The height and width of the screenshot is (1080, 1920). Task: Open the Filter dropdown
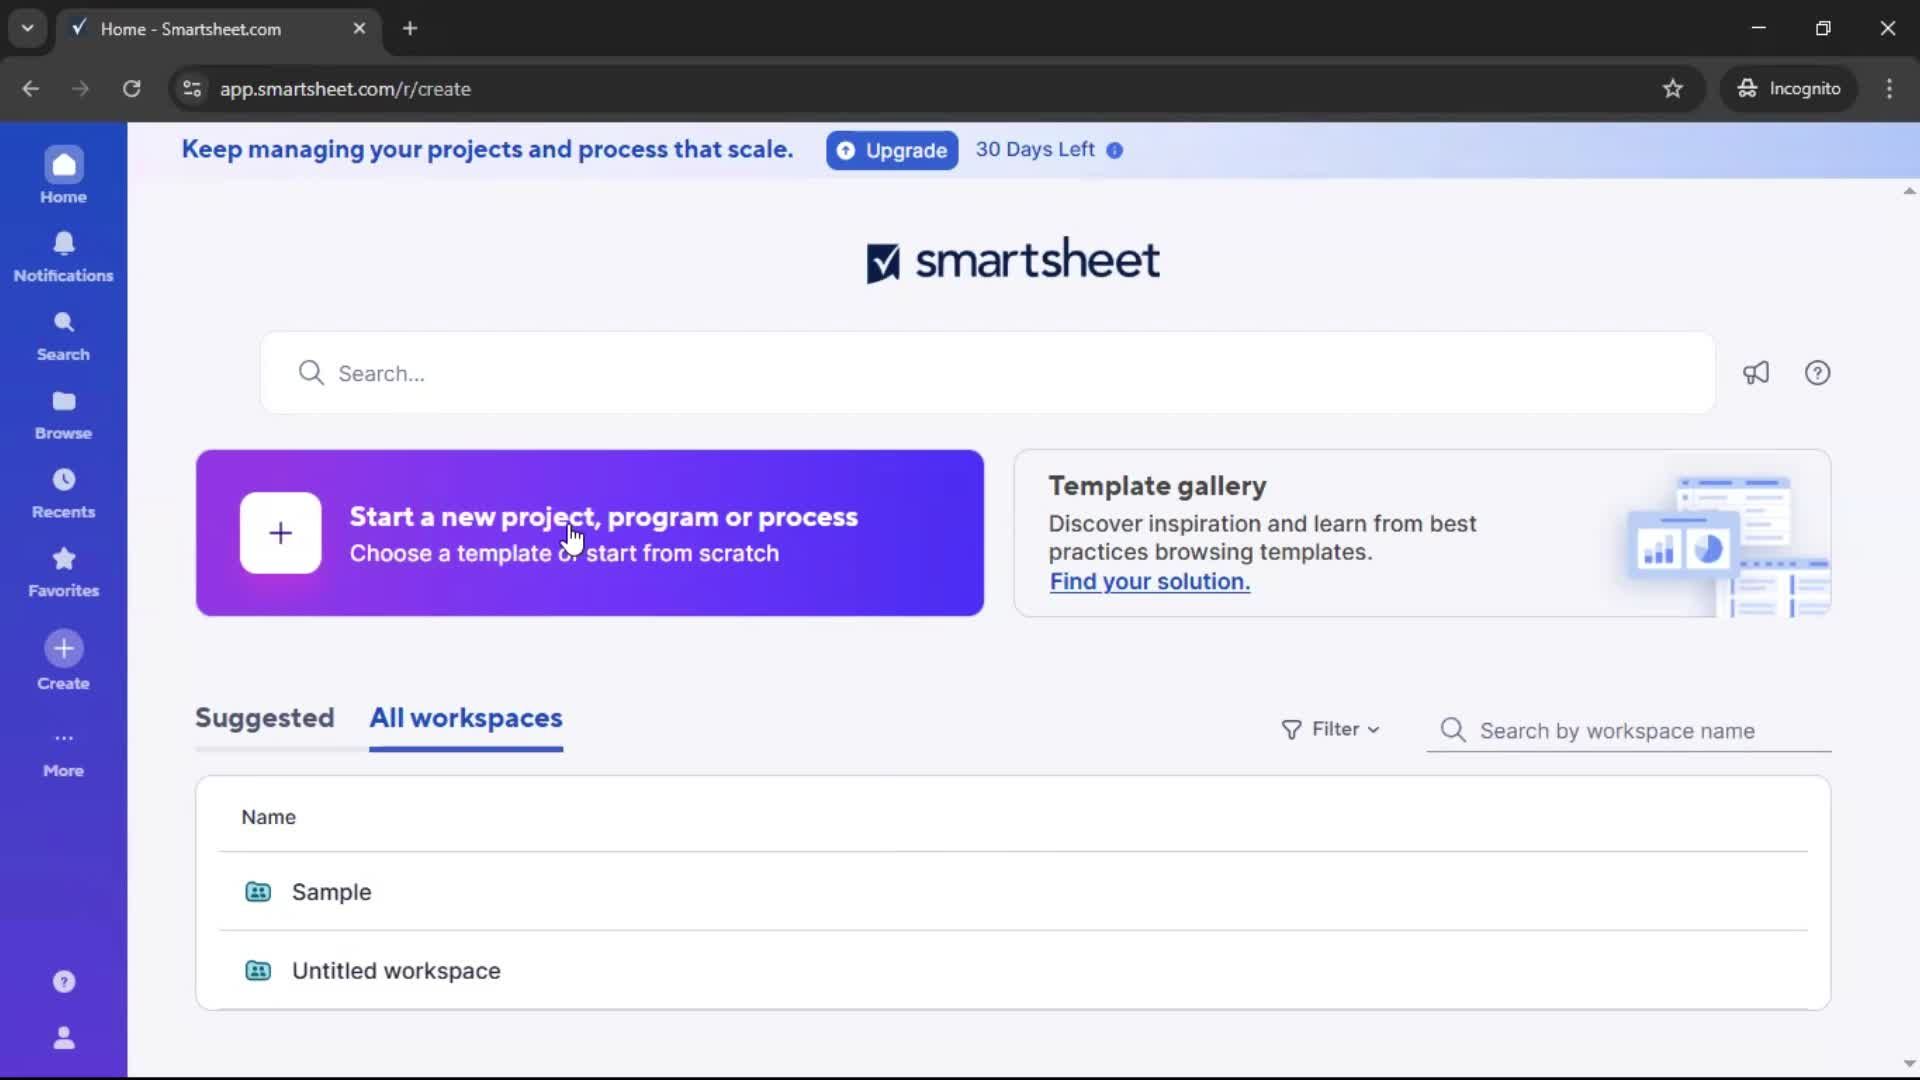coord(1330,729)
